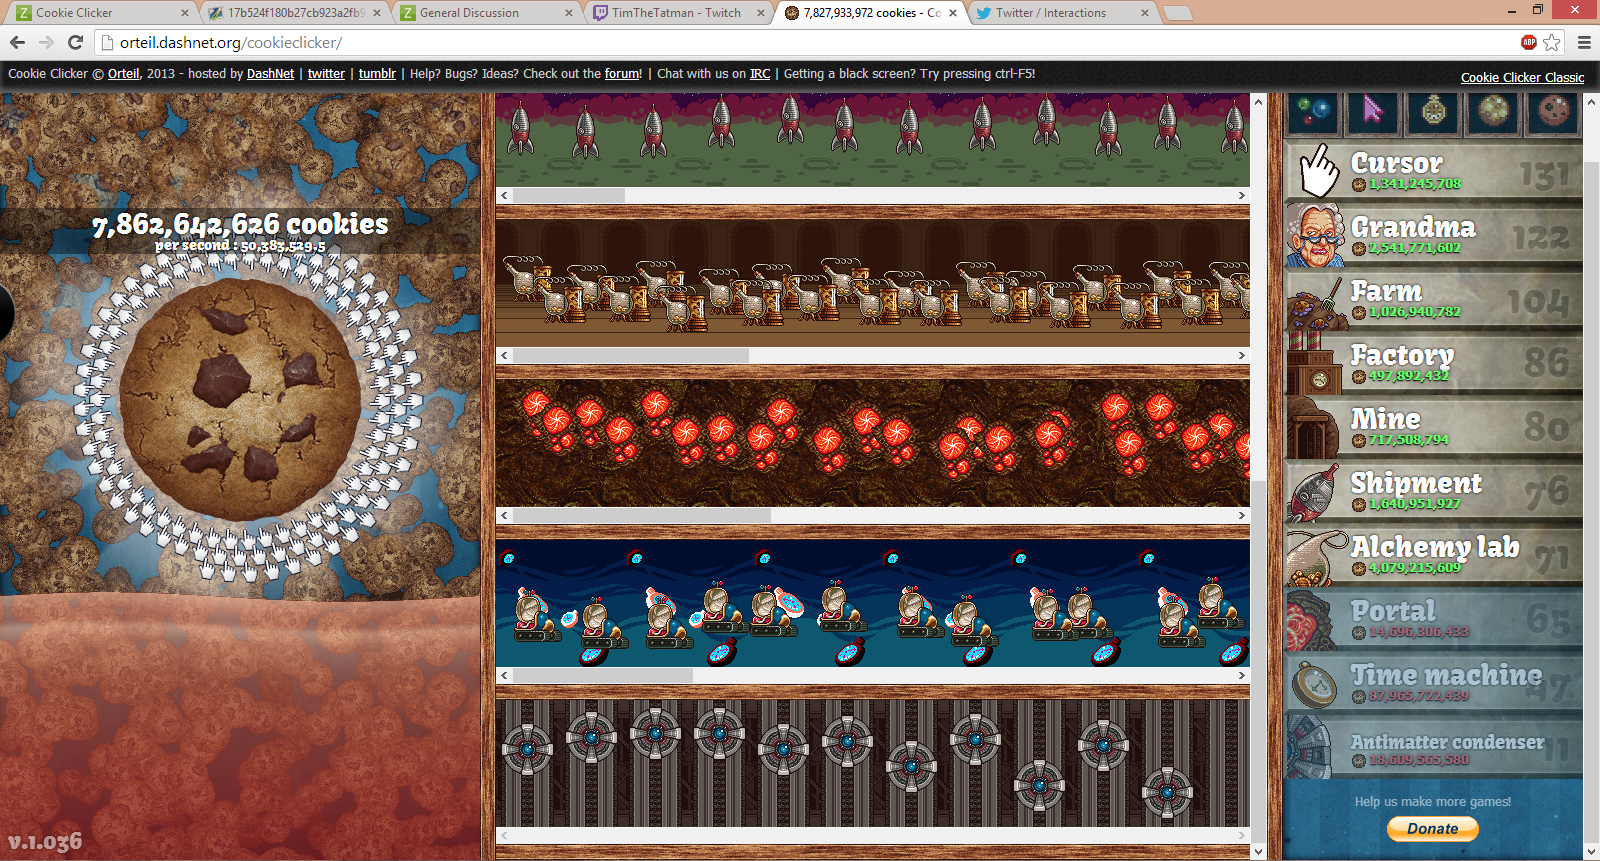The width and height of the screenshot is (1600, 861).
Task: Switch to the General Discussion tab
Action: coord(485,13)
